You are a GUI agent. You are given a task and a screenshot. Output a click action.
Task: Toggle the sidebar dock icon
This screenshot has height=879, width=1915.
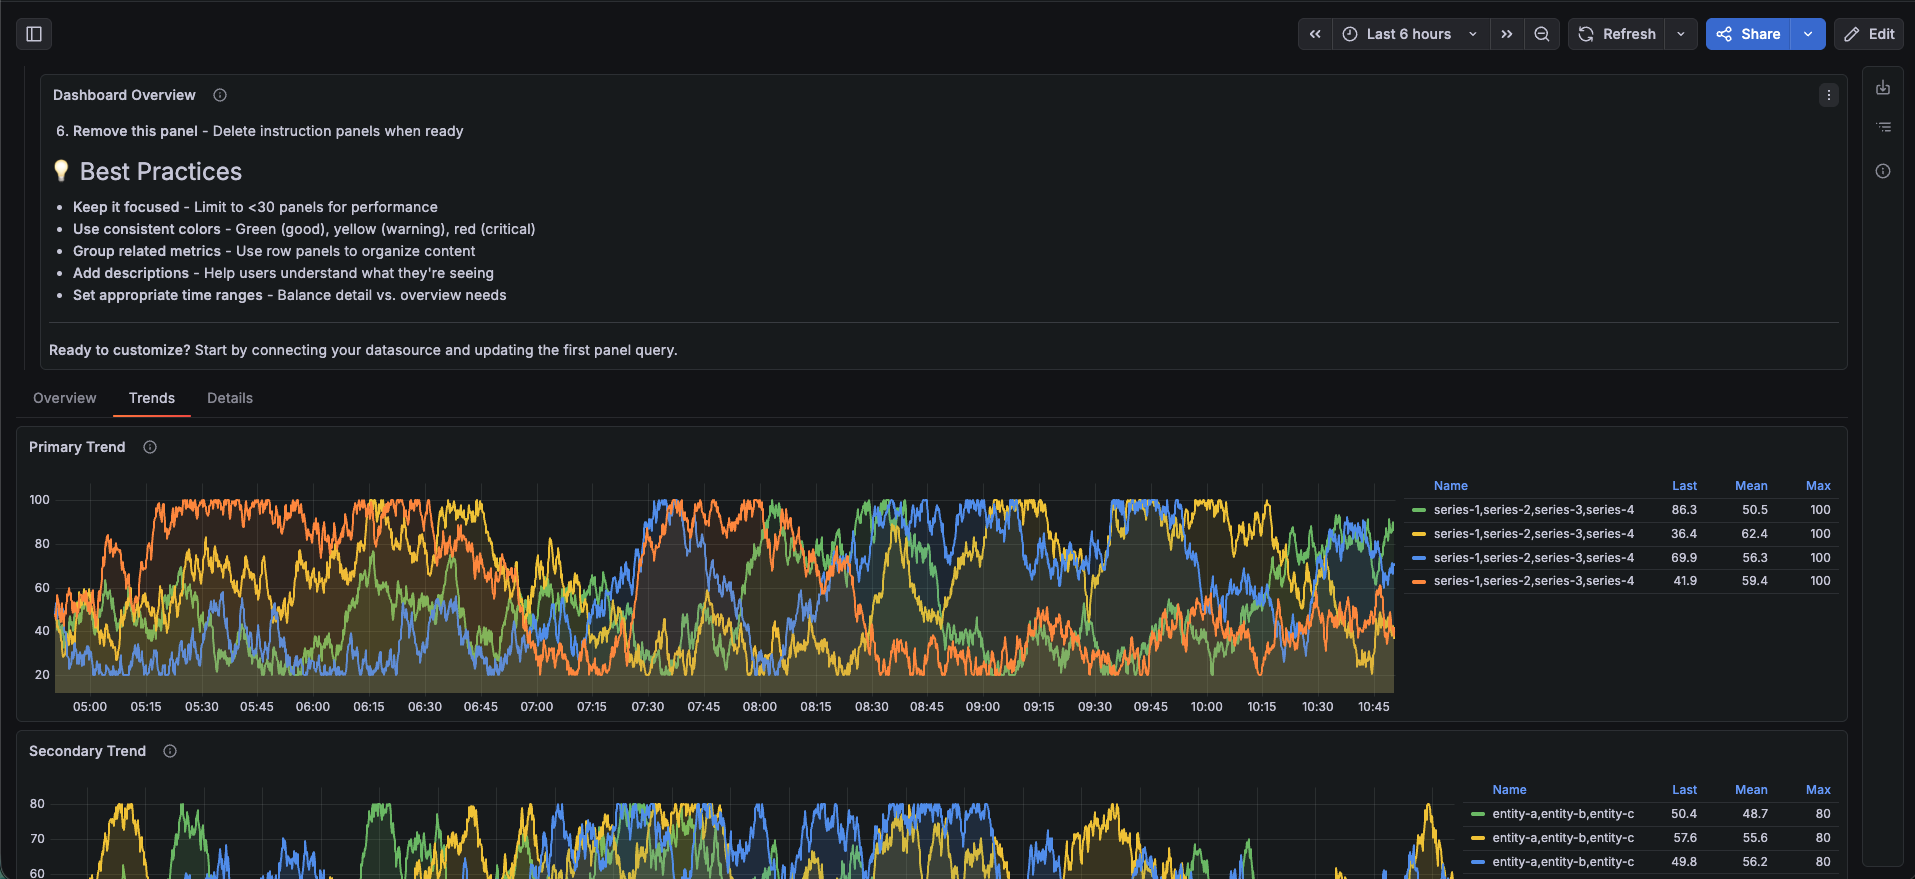coord(34,34)
